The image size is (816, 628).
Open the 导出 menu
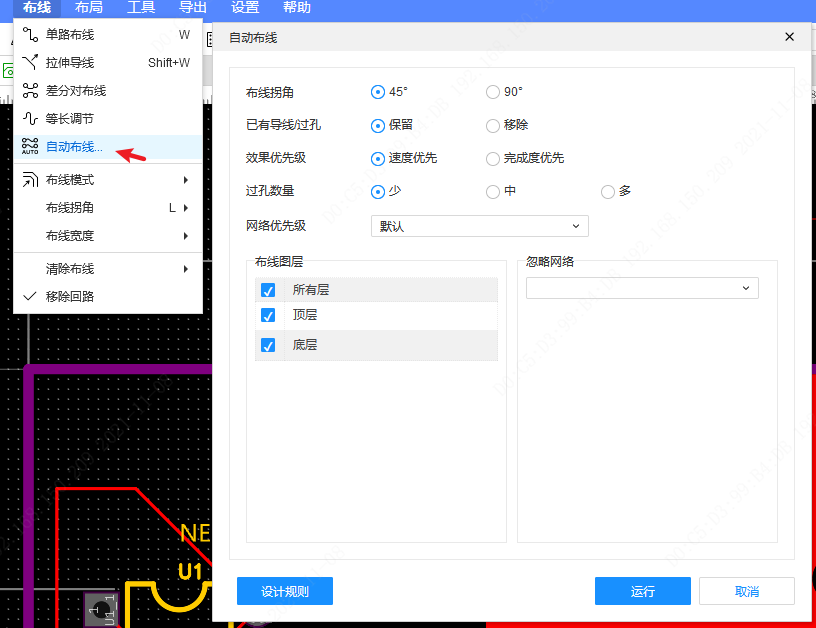tap(193, 8)
